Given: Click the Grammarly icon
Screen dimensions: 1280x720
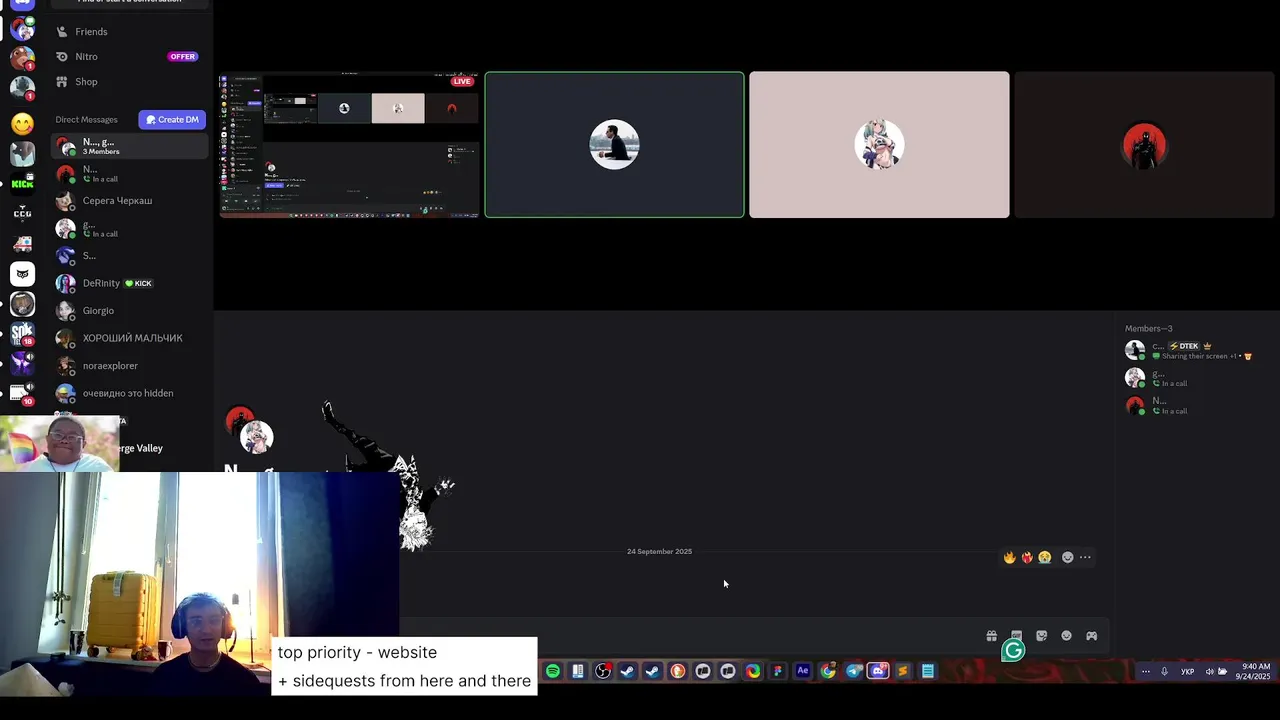Looking at the screenshot, I should (x=1013, y=651).
